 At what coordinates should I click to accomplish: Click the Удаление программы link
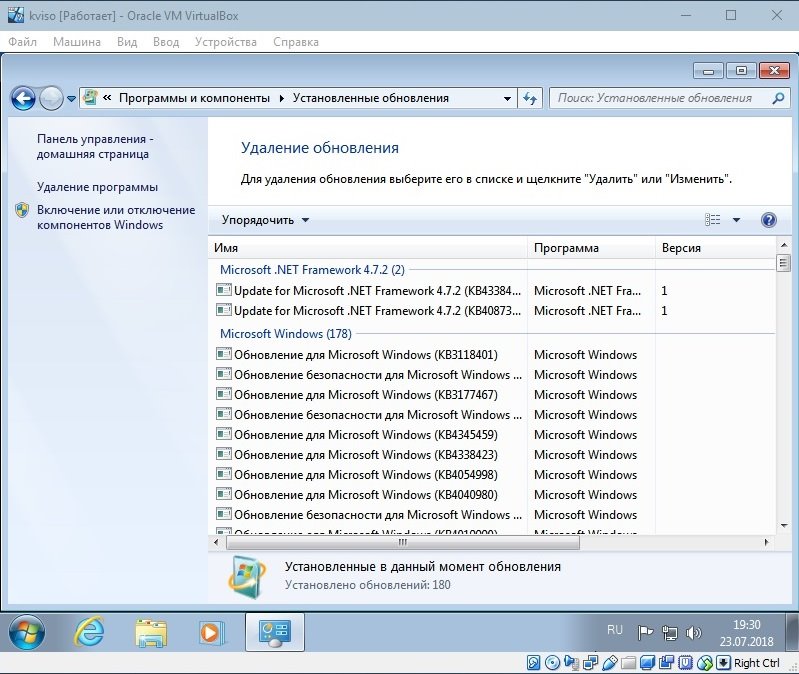pyautogui.click(x=97, y=187)
